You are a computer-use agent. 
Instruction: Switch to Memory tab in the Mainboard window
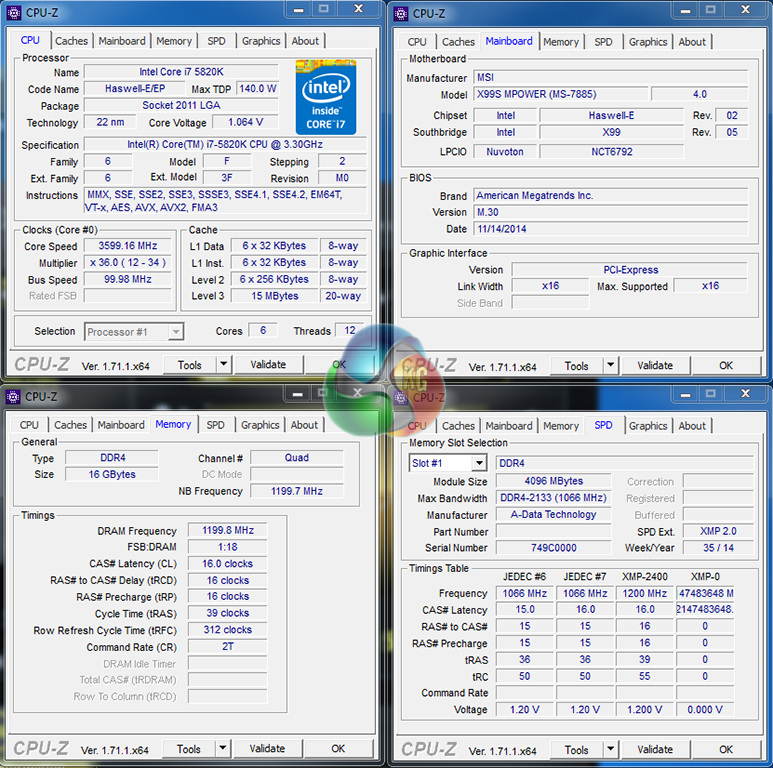(x=561, y=42)
